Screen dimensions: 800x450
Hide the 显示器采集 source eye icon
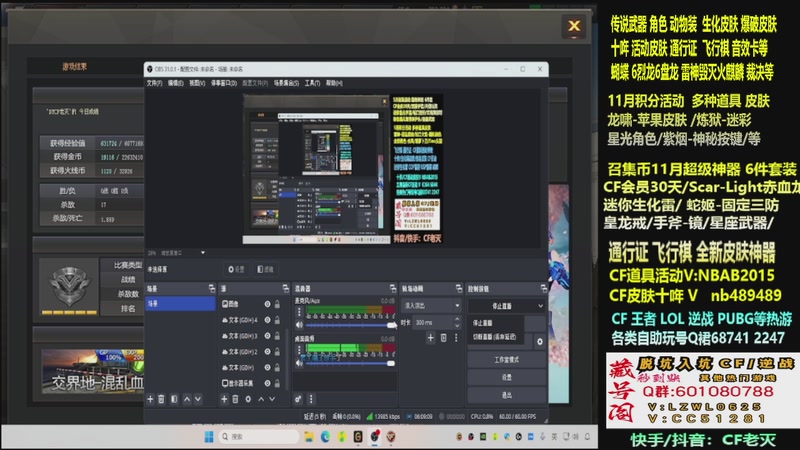click(267, 383)
